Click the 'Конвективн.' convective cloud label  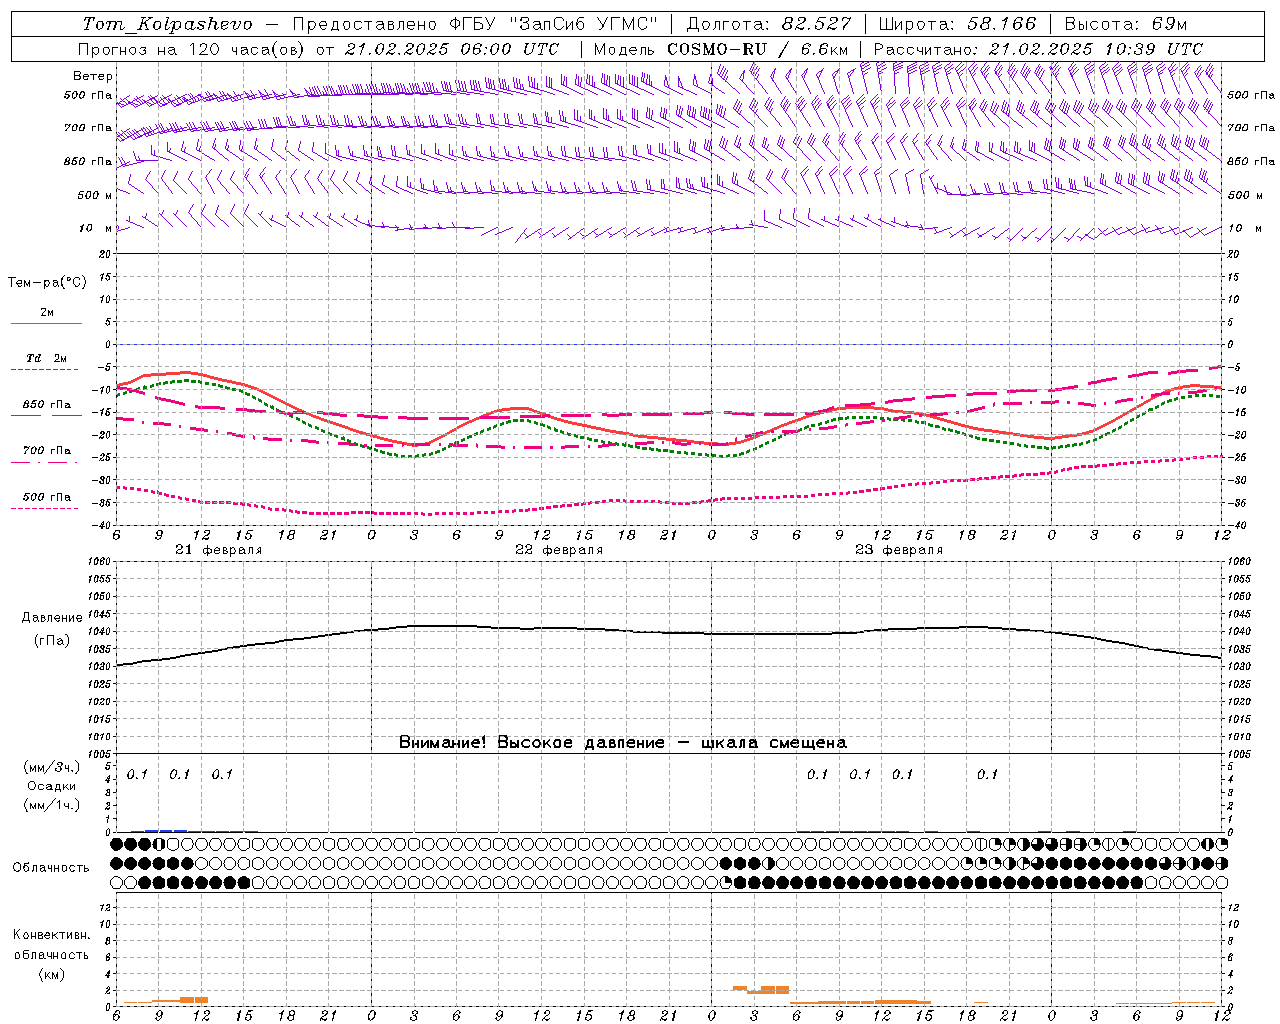(x=51, y=935)
